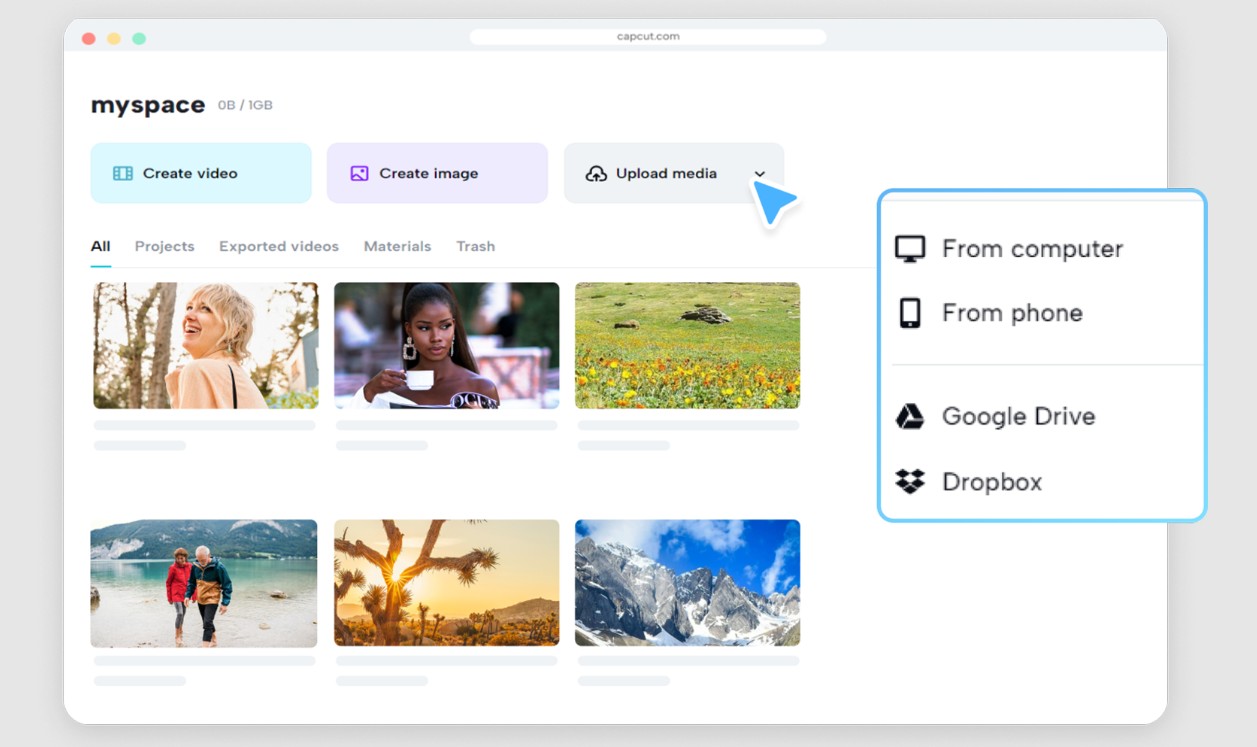This screenshot has height=747, width=1257.
Task: Click the red close window button
Action: (x=88, y=39)
